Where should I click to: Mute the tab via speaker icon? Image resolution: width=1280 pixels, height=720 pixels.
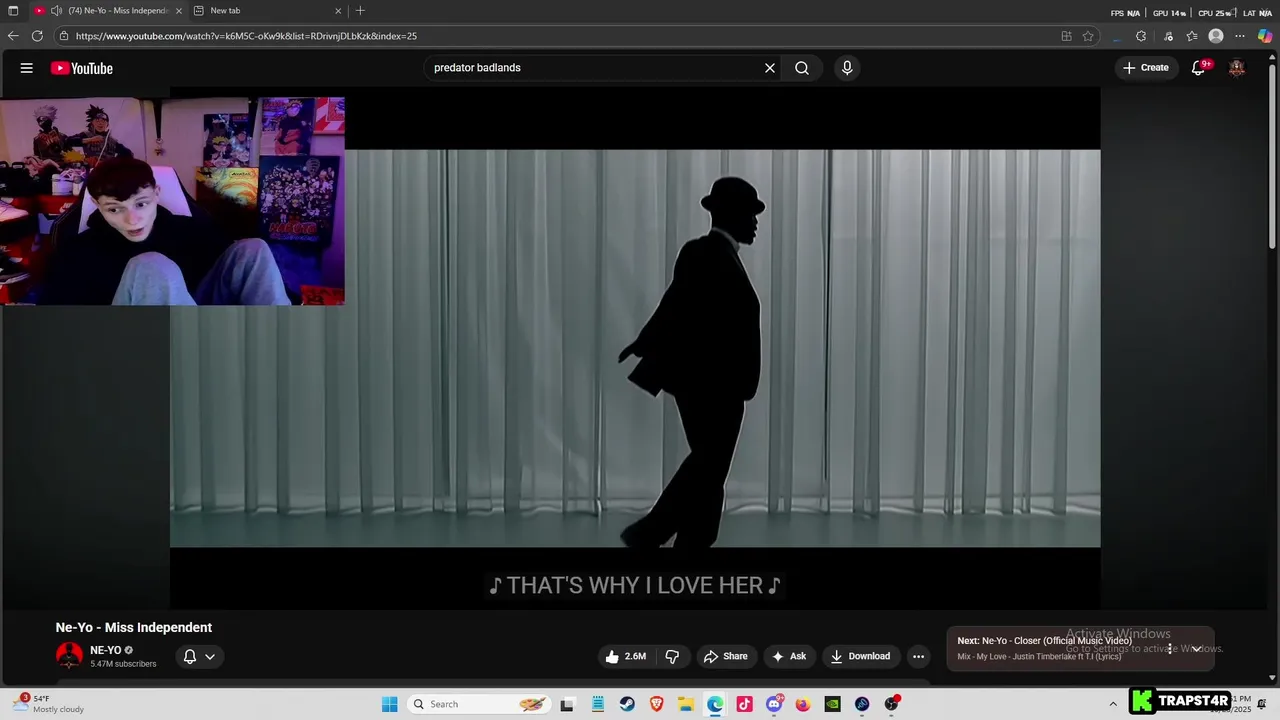coord(57,11)
